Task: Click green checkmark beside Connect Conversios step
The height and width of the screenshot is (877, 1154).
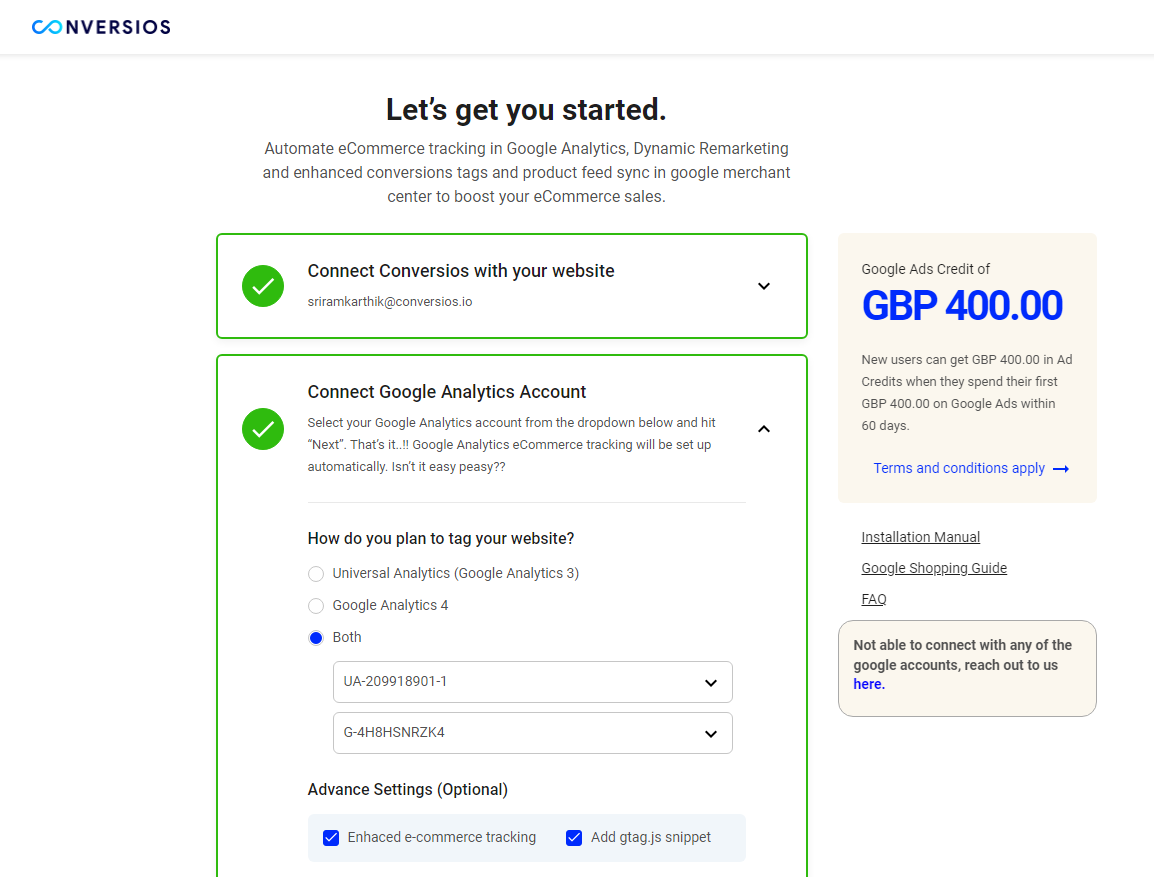Action: [x=263, y=286]
